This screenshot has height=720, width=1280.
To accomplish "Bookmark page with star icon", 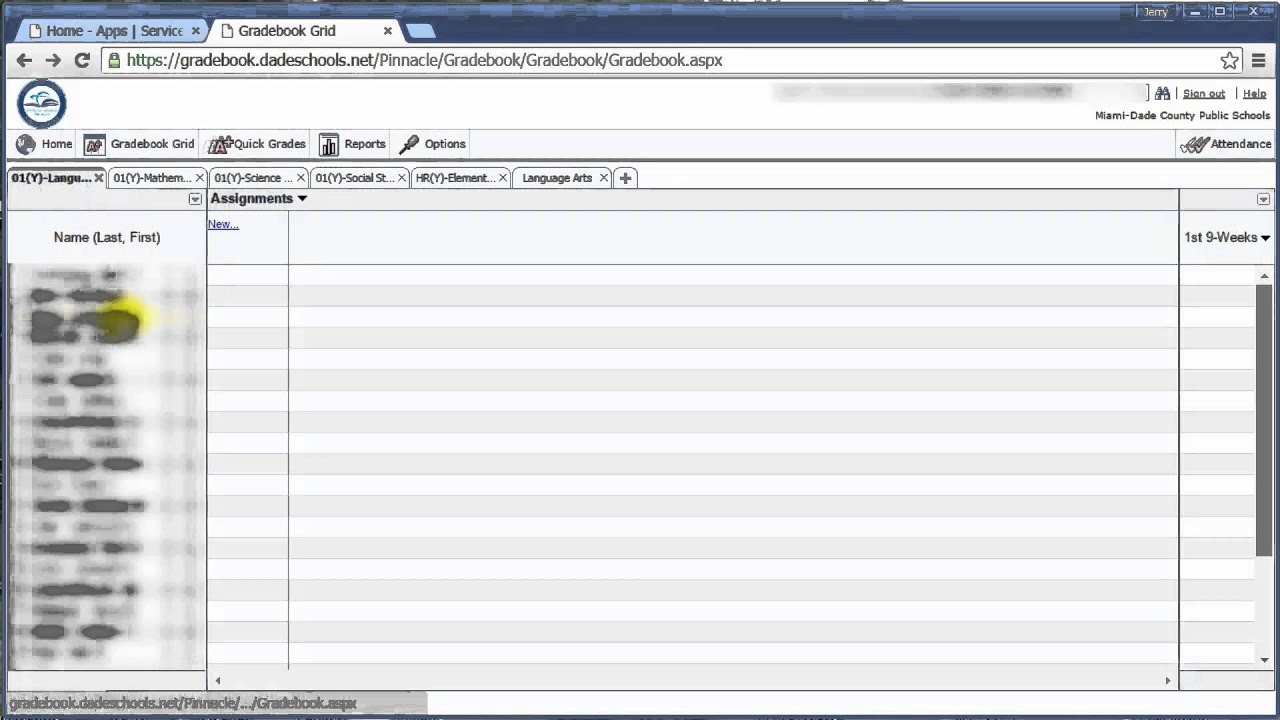I will (1229, 60).
